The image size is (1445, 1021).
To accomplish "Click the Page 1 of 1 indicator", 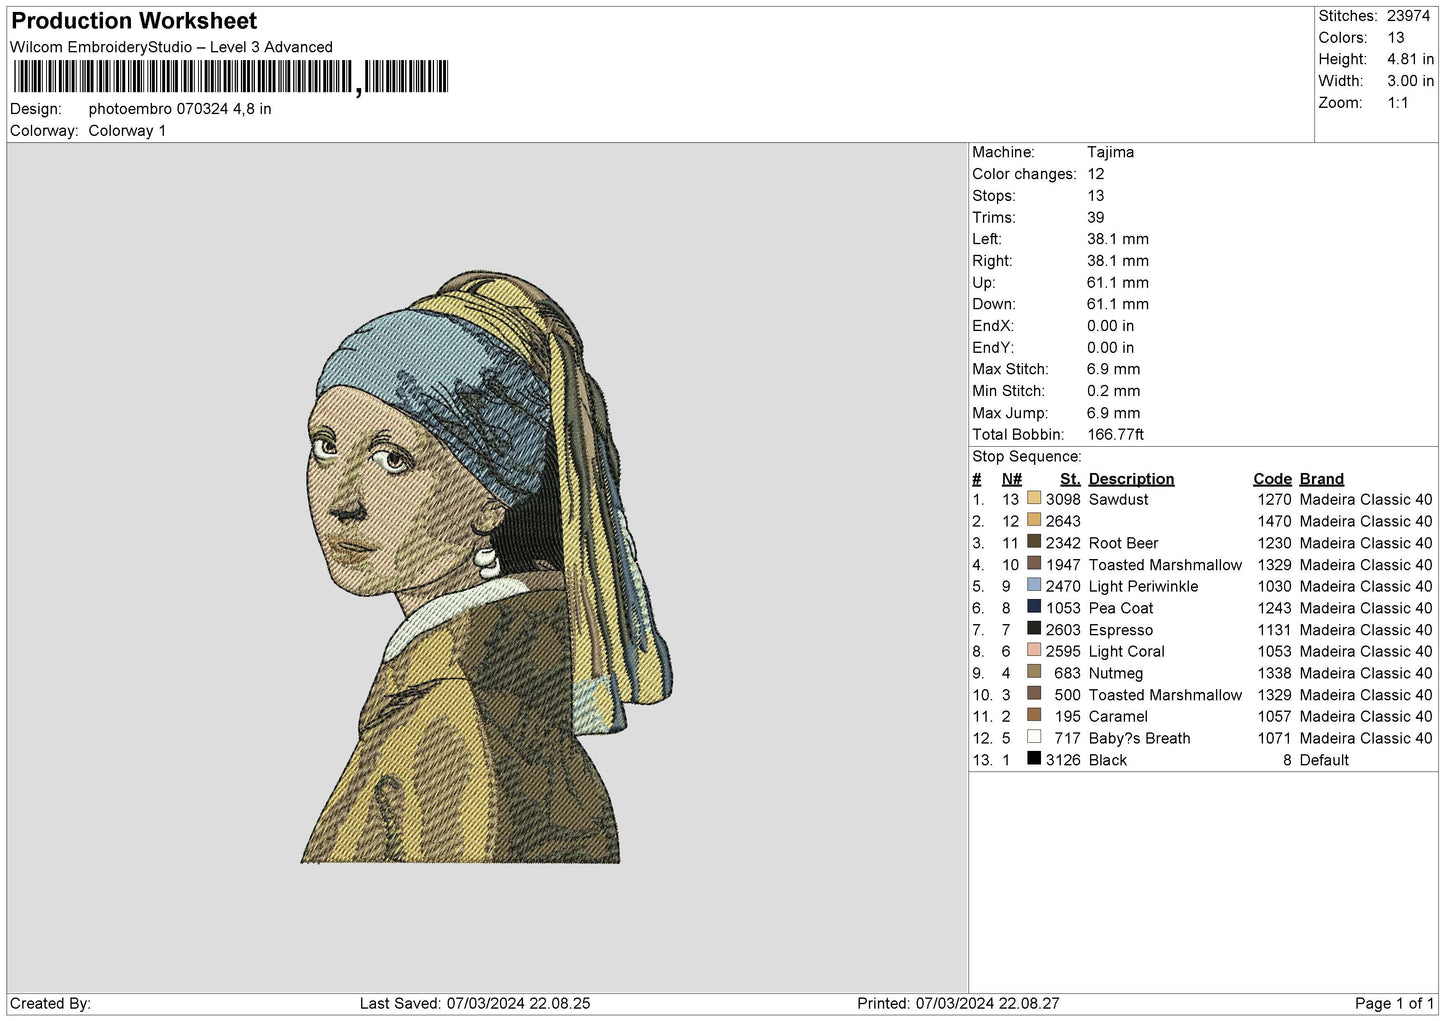I will point(1394,1003).
